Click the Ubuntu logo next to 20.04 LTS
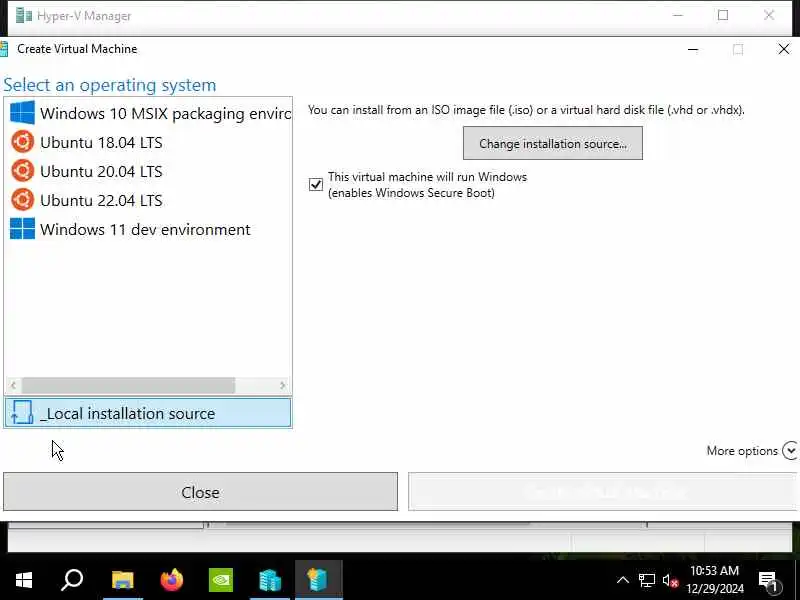 22,171
